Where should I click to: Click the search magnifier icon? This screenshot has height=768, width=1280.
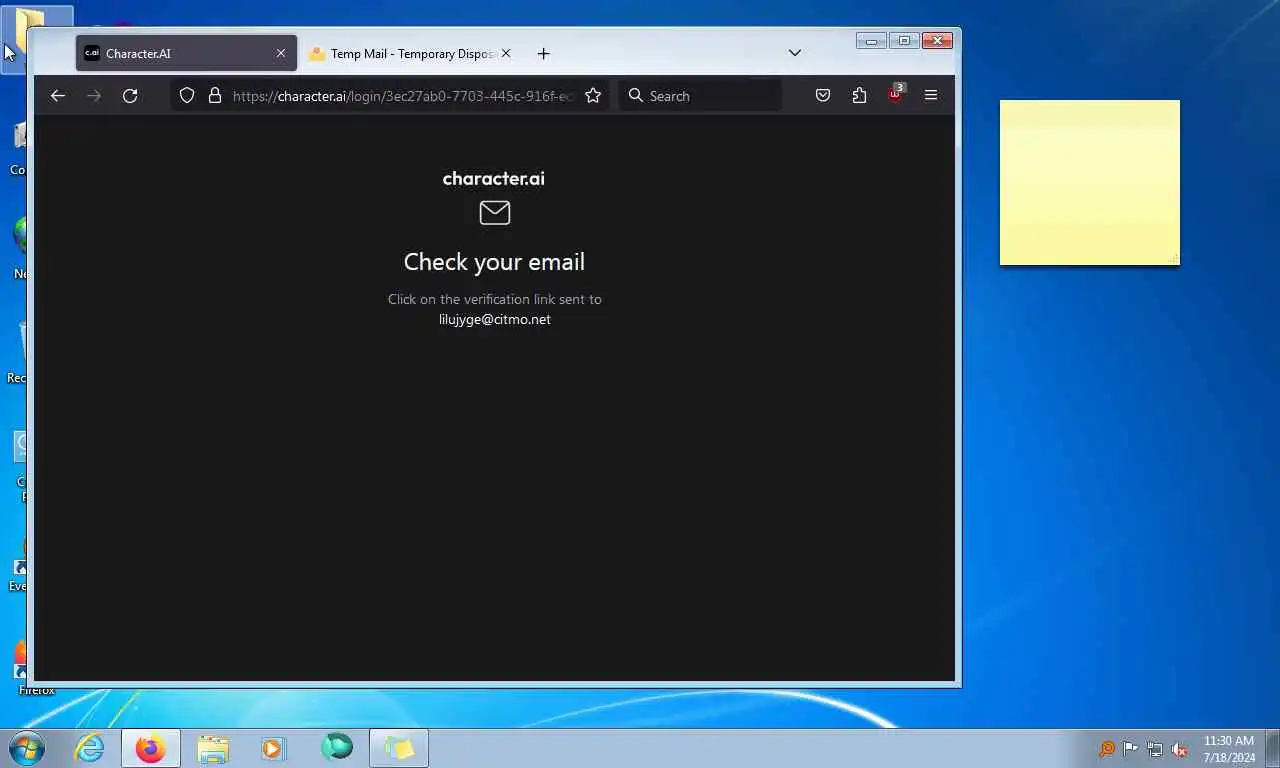click(x=636, y=96)
